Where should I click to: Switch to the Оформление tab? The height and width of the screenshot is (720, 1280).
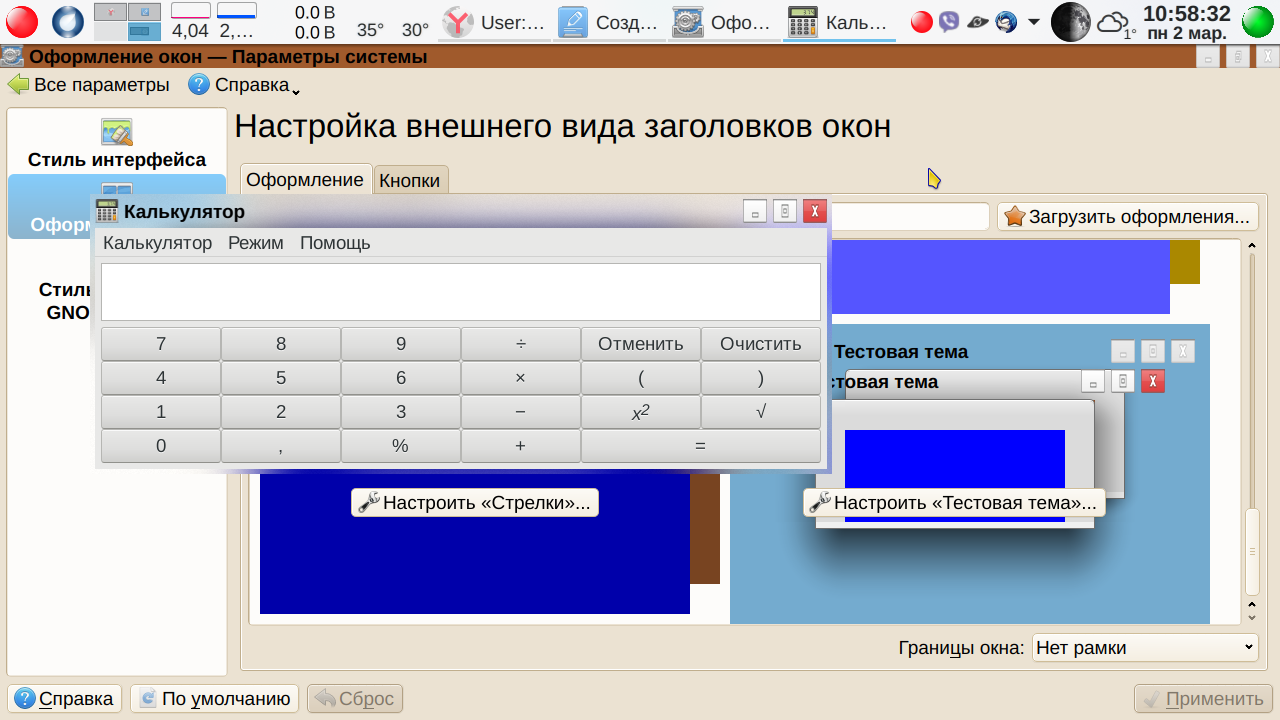[x=305, y=179]
